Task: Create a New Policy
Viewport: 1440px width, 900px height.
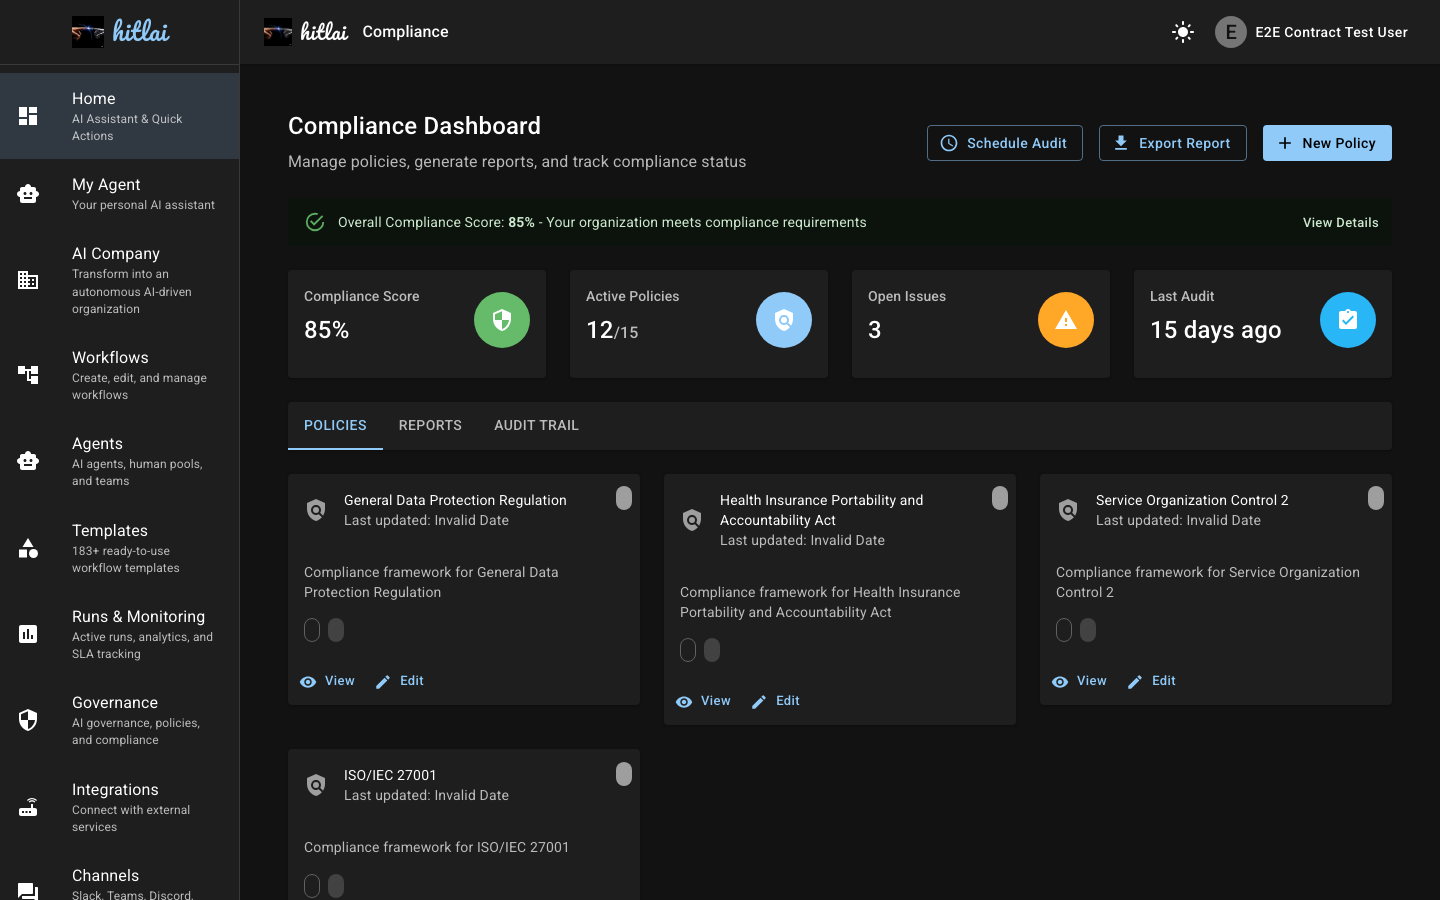Action: pyautogui.click(x=1327, y=143)
